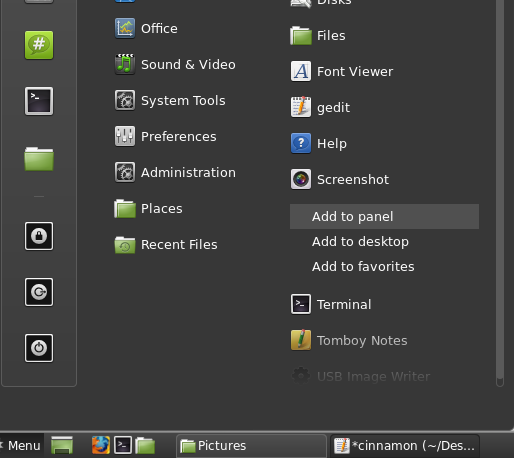Click the Places folder icon

[x=125, y=208]
